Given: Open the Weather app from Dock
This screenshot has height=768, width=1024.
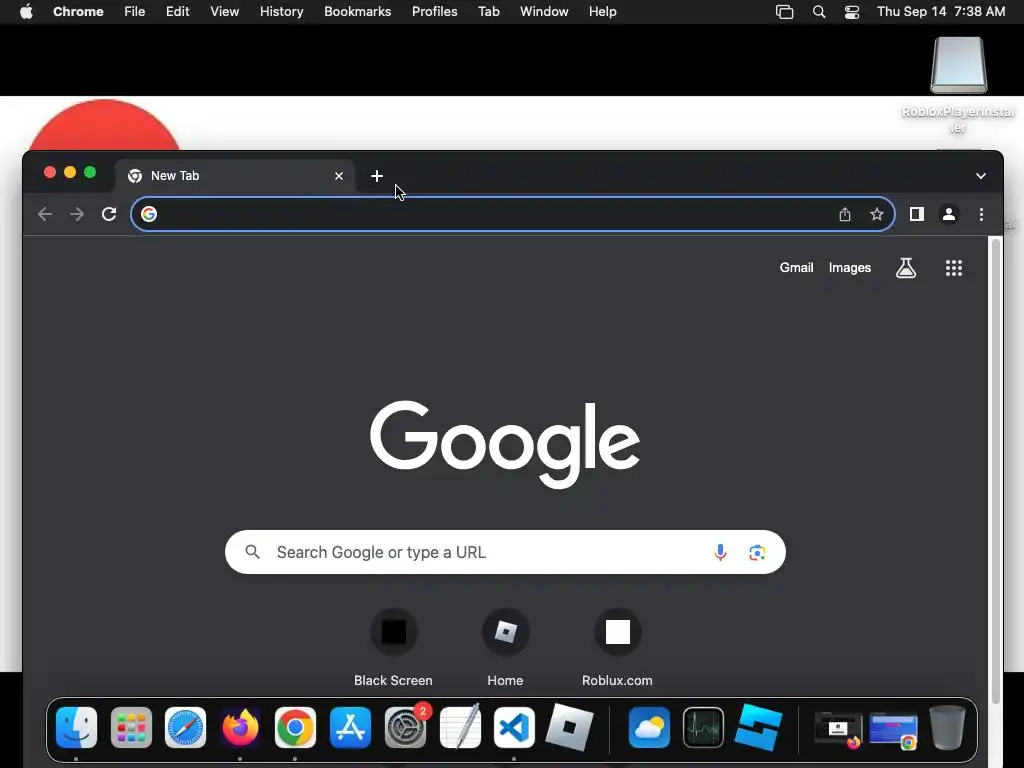Looking at the screenshot, I should coord(649,728).
